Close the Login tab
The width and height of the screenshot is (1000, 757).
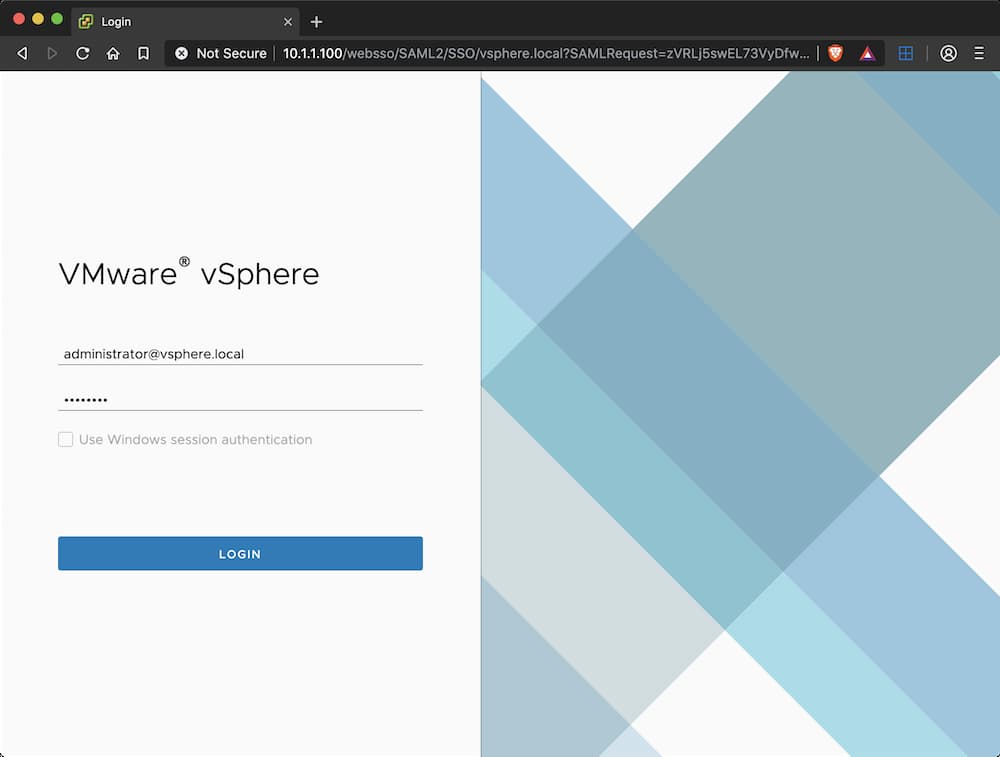point(288,22)
